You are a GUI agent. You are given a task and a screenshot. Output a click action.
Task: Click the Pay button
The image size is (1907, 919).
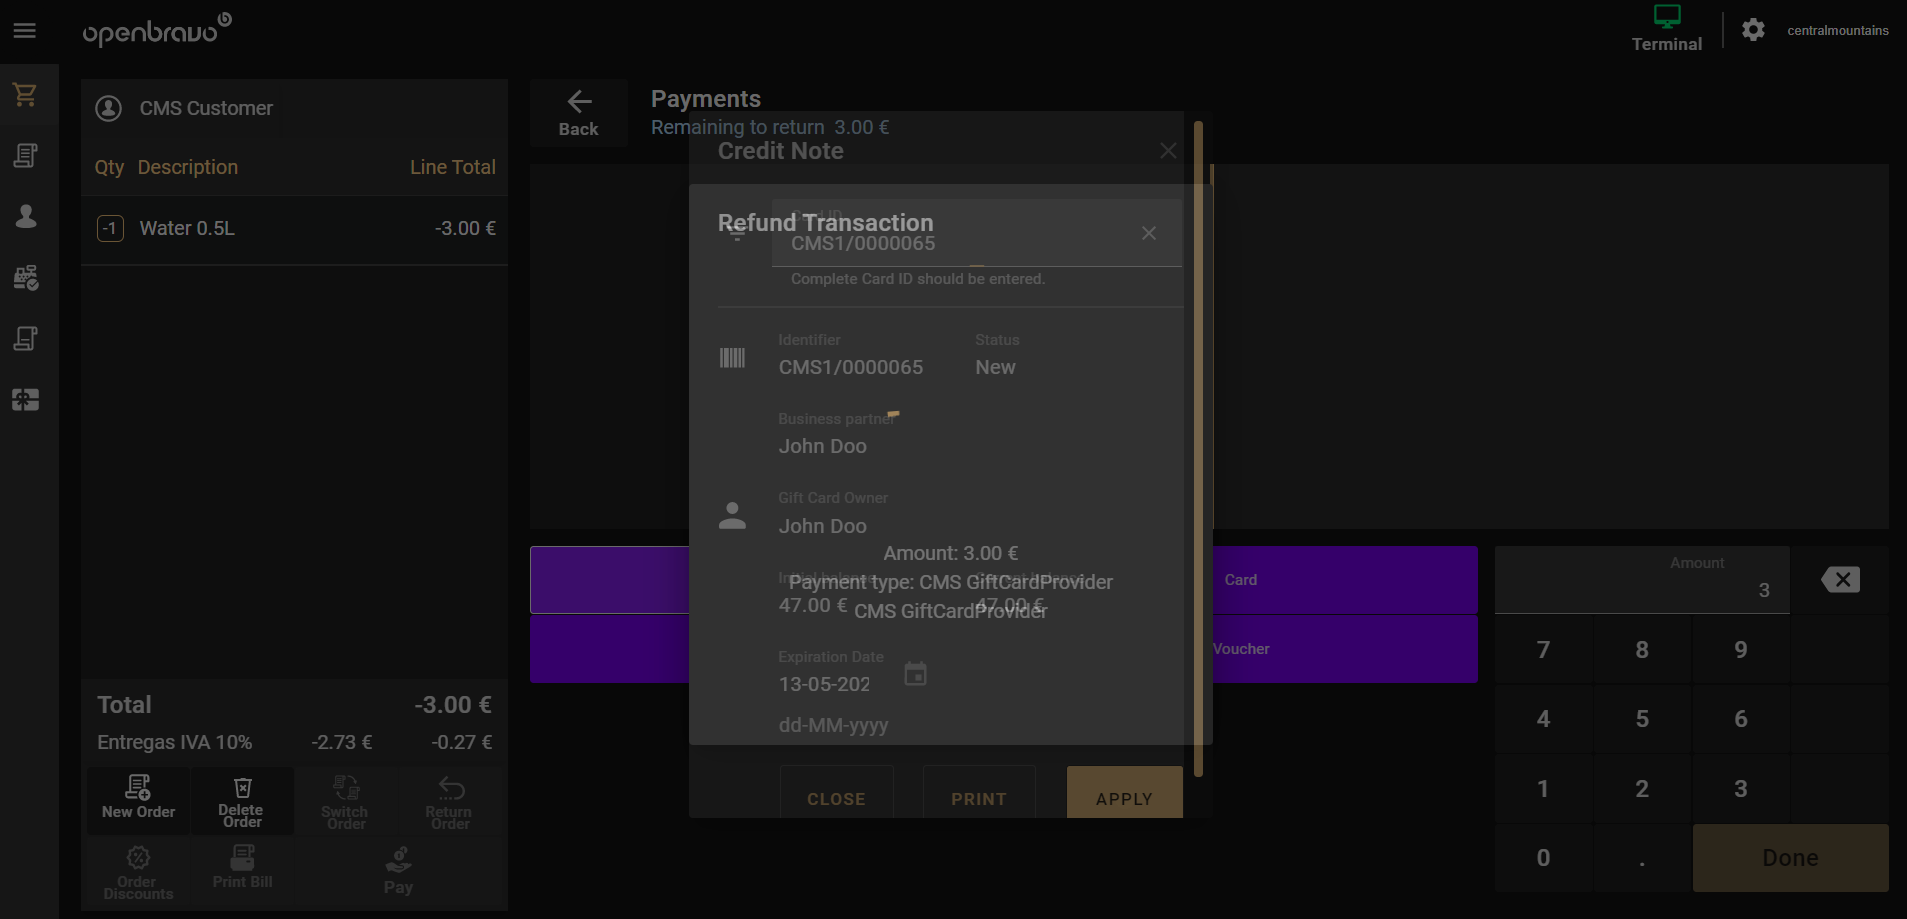point(398,871)
